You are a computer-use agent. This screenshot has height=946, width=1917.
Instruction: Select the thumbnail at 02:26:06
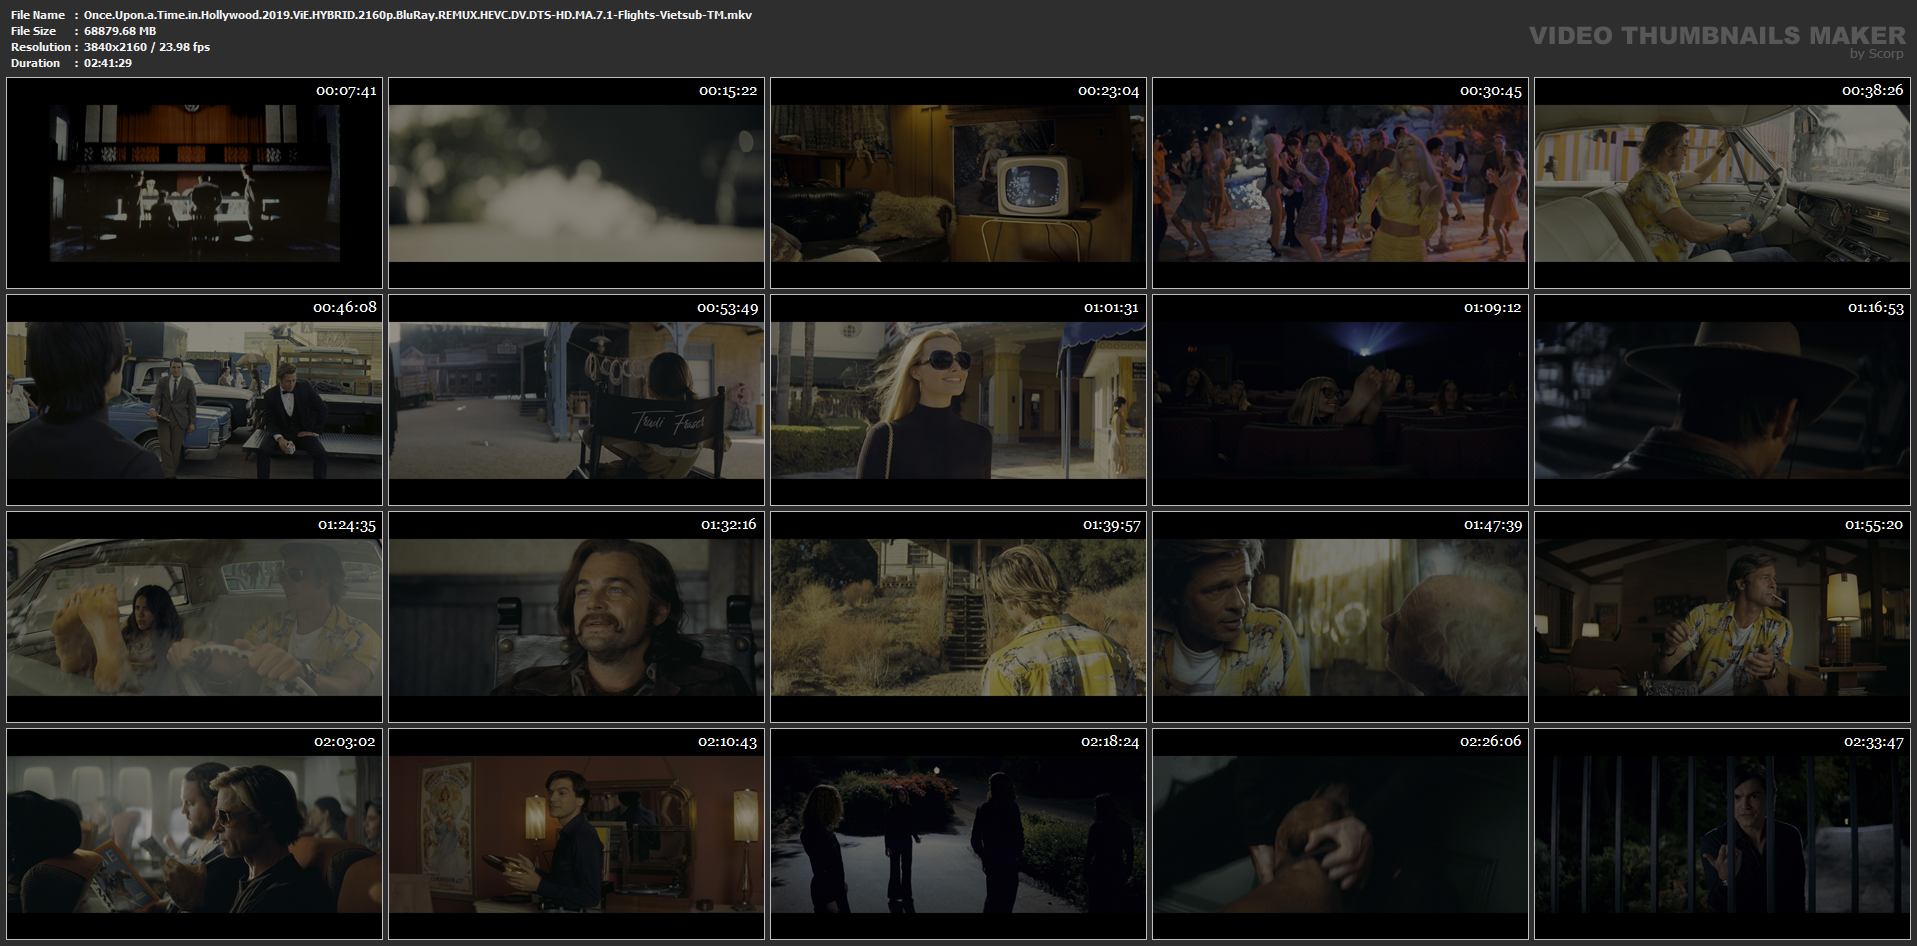coord(1340,834)
